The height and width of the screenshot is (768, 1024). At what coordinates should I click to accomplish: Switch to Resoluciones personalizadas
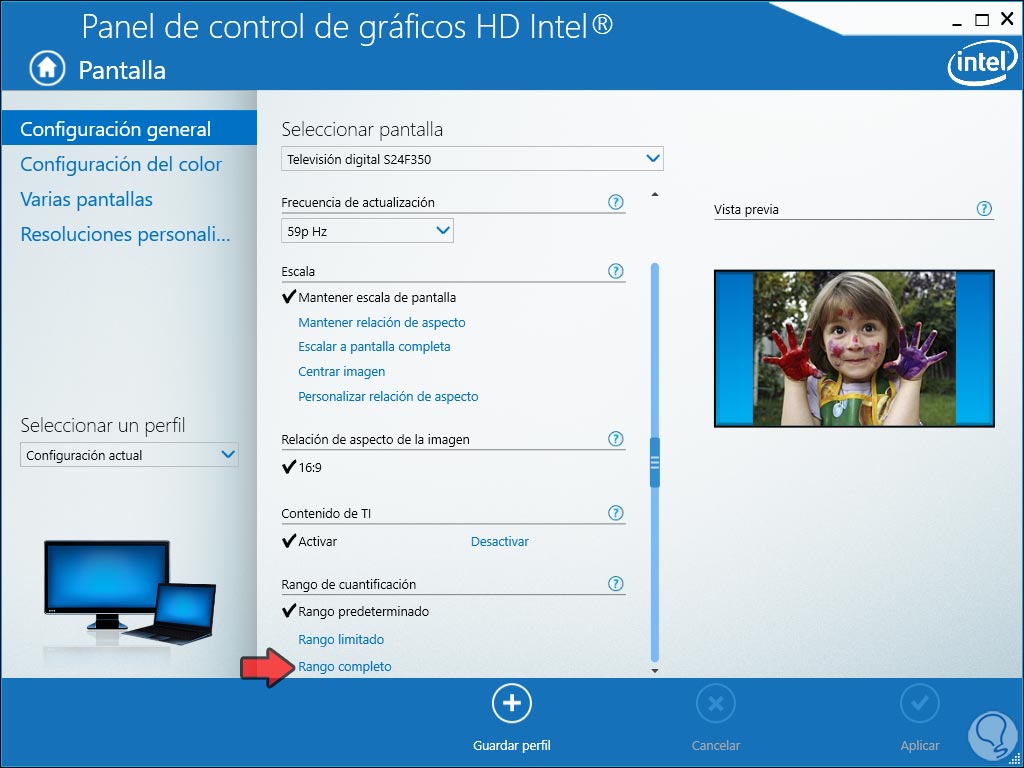click(x=125, y=234)
